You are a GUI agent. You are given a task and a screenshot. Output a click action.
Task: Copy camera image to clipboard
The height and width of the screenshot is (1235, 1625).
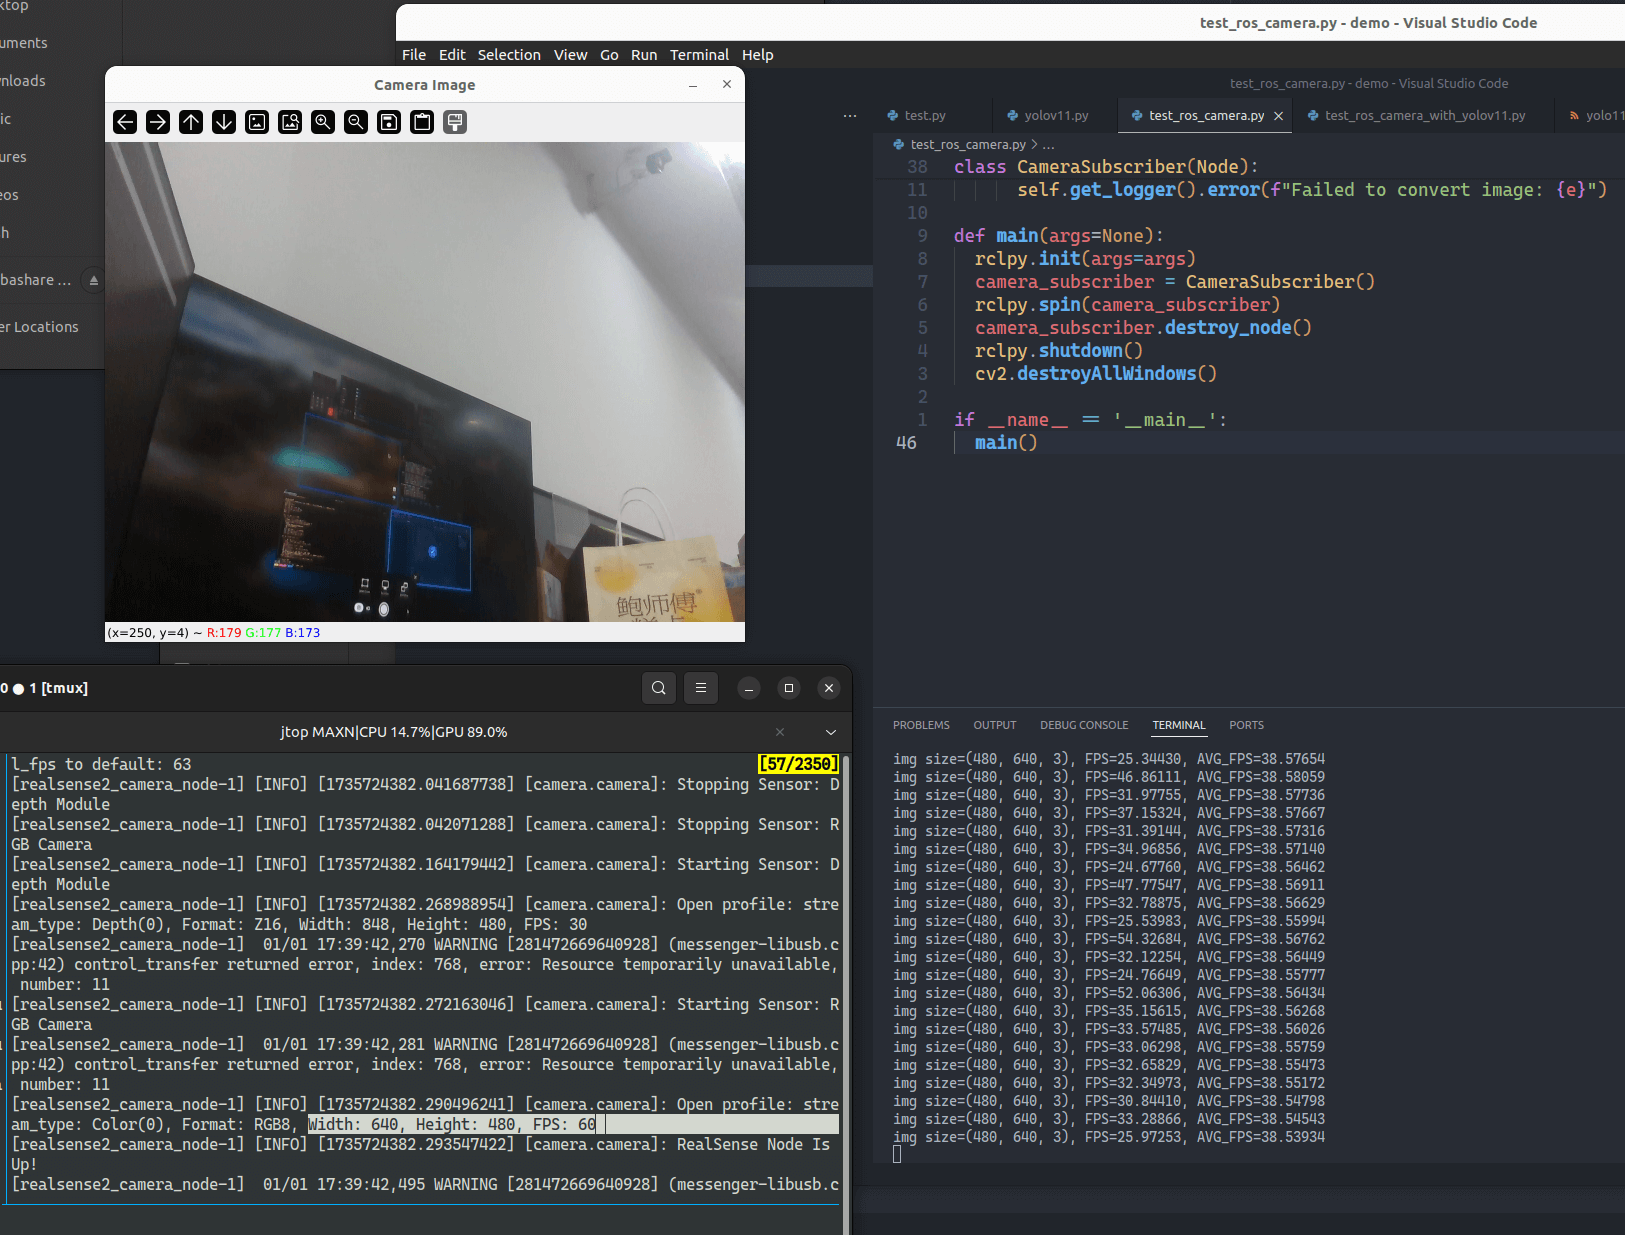coord(422,122)
